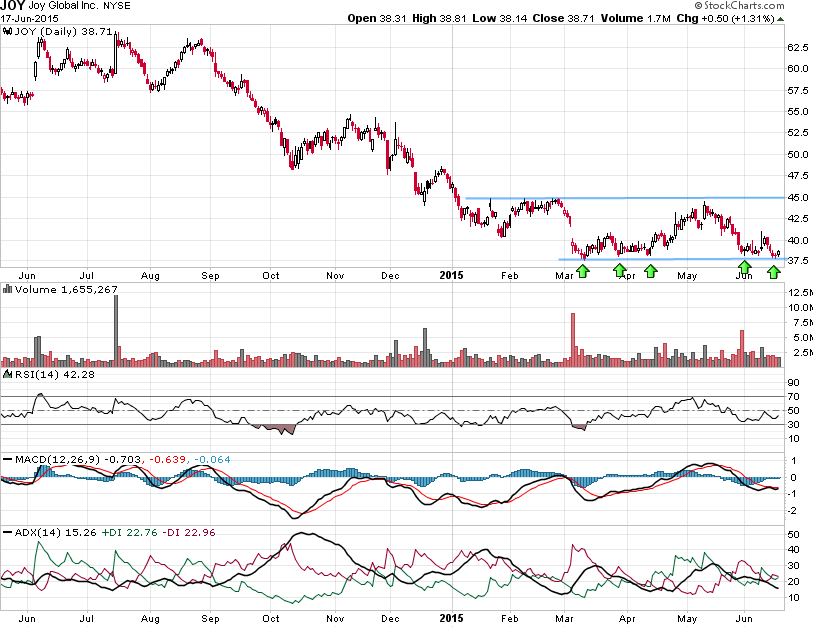
Task: Click the 37.5 price axis label
Action: click(x=797, y=261)
